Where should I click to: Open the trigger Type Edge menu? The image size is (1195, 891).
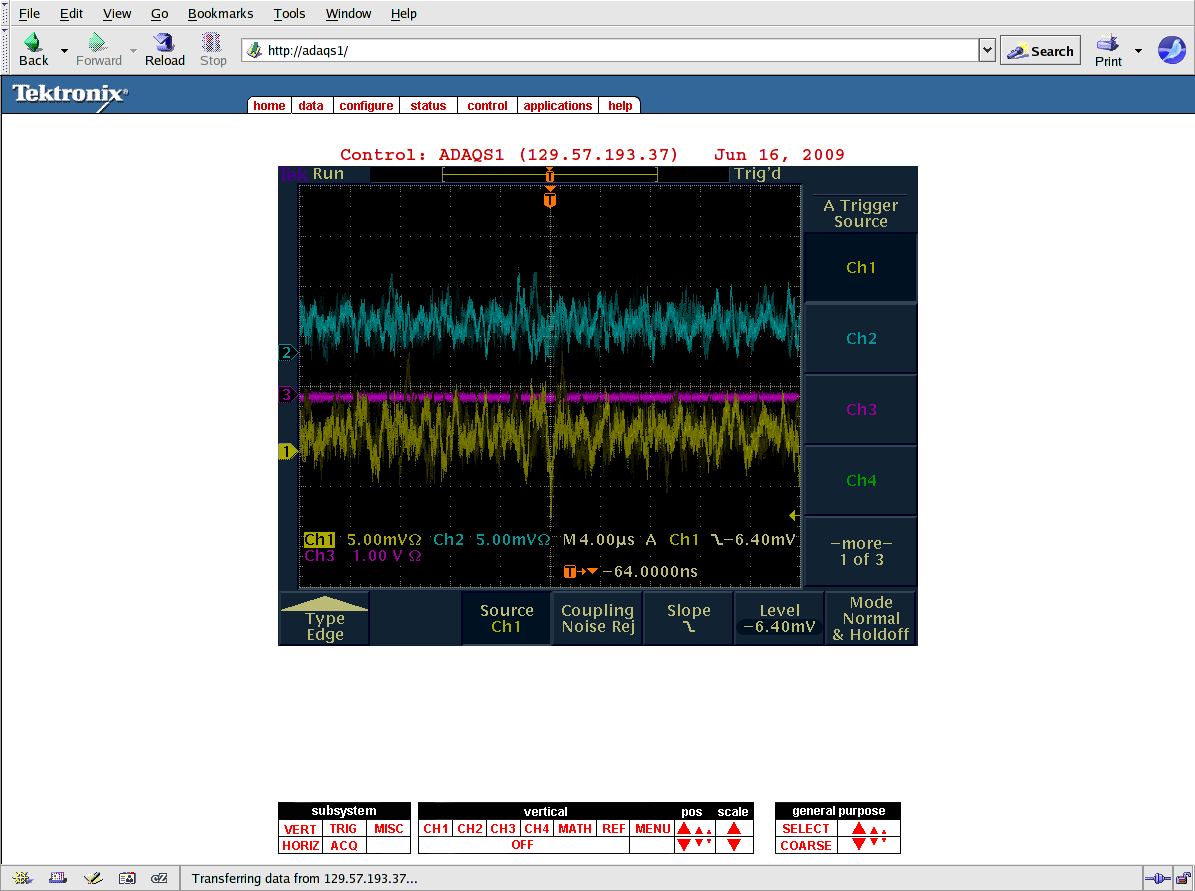coord(325,618)
